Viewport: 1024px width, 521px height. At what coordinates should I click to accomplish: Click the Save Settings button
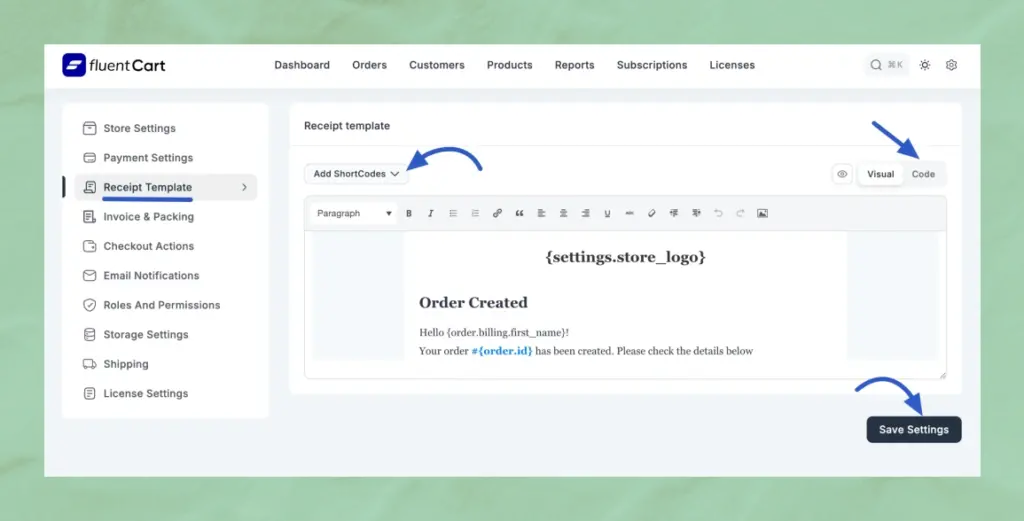click(913, 429)
